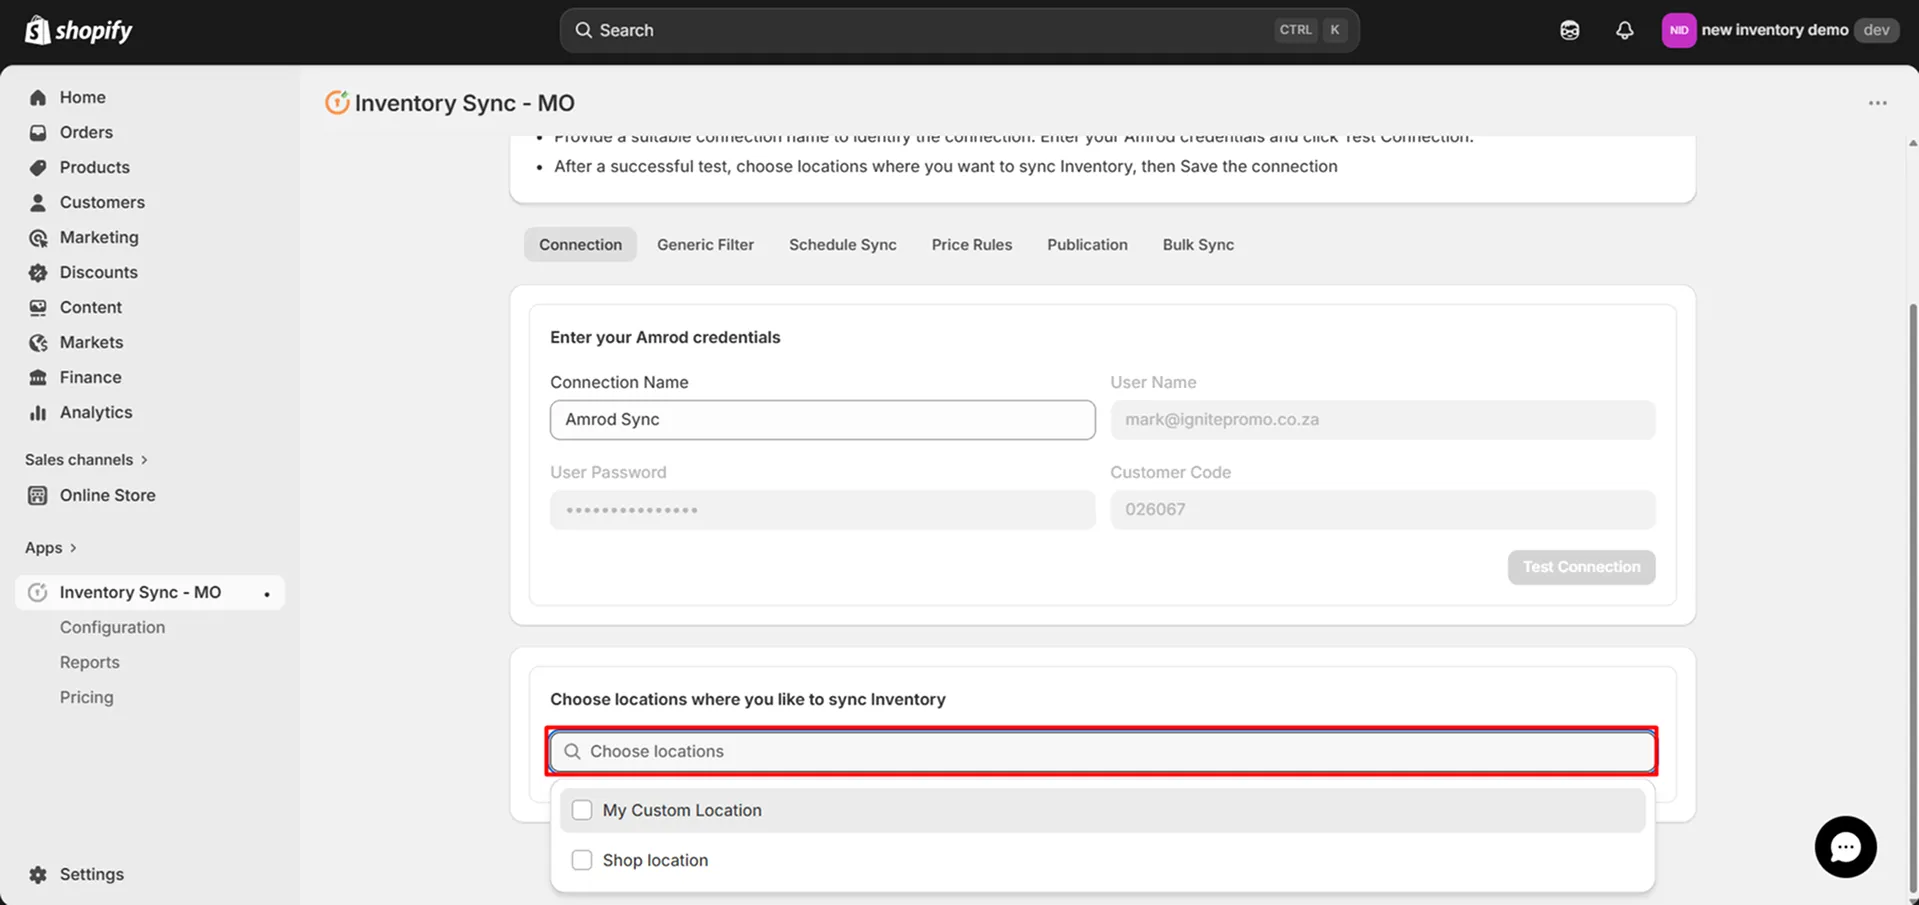Open the notification bell
Viewport: 1919px width, 905px height.
click(x=1623, y=30)
